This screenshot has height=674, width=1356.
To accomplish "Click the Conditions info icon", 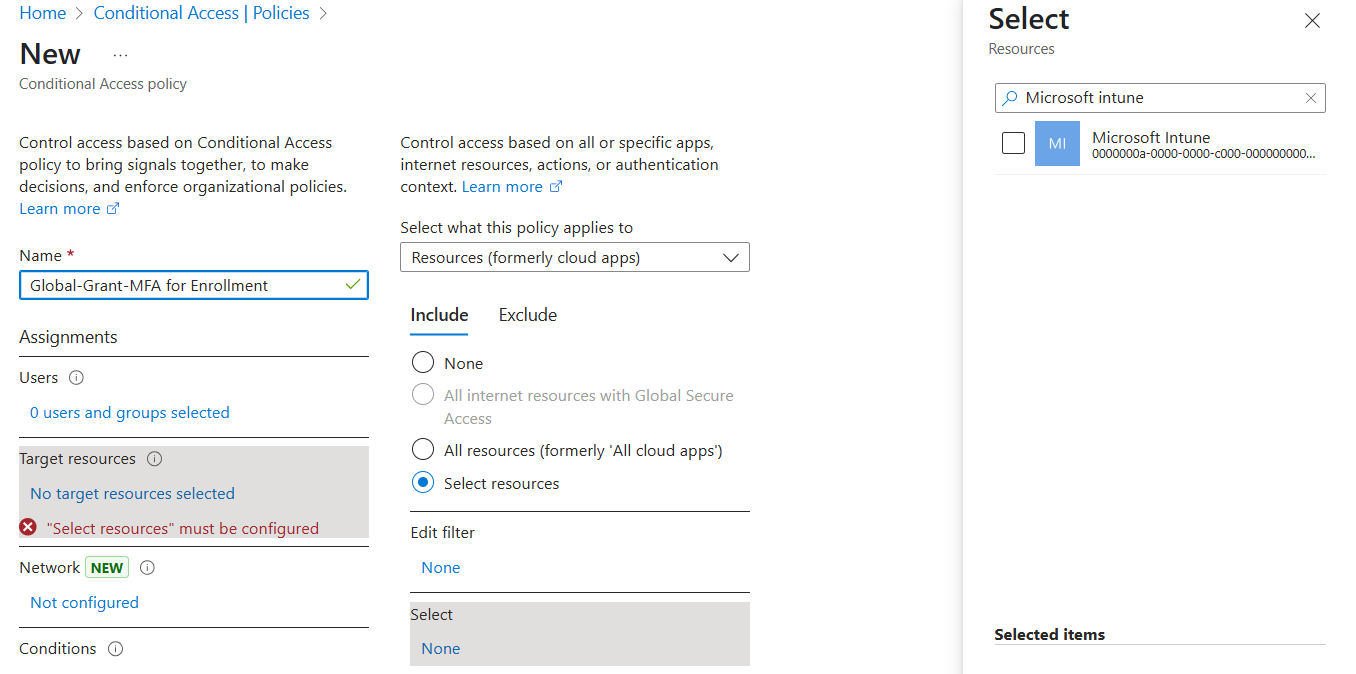I will point(115,648).
